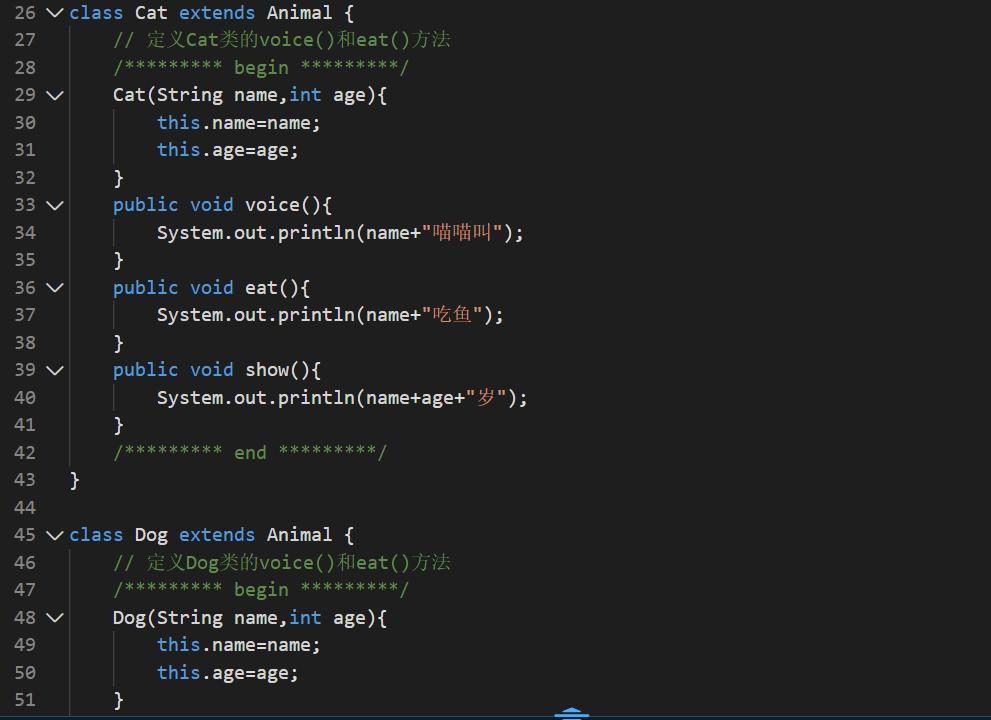991x720 pixels.
Task: Click the public keyword on line 33
Action: pos(145,204)
